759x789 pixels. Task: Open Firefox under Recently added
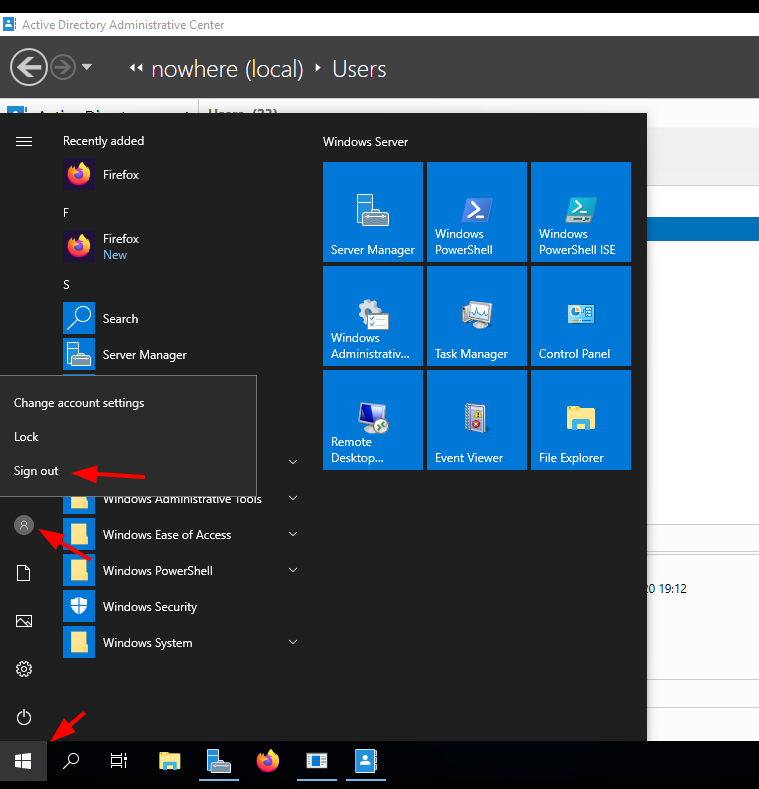click(x=181, y=175)
